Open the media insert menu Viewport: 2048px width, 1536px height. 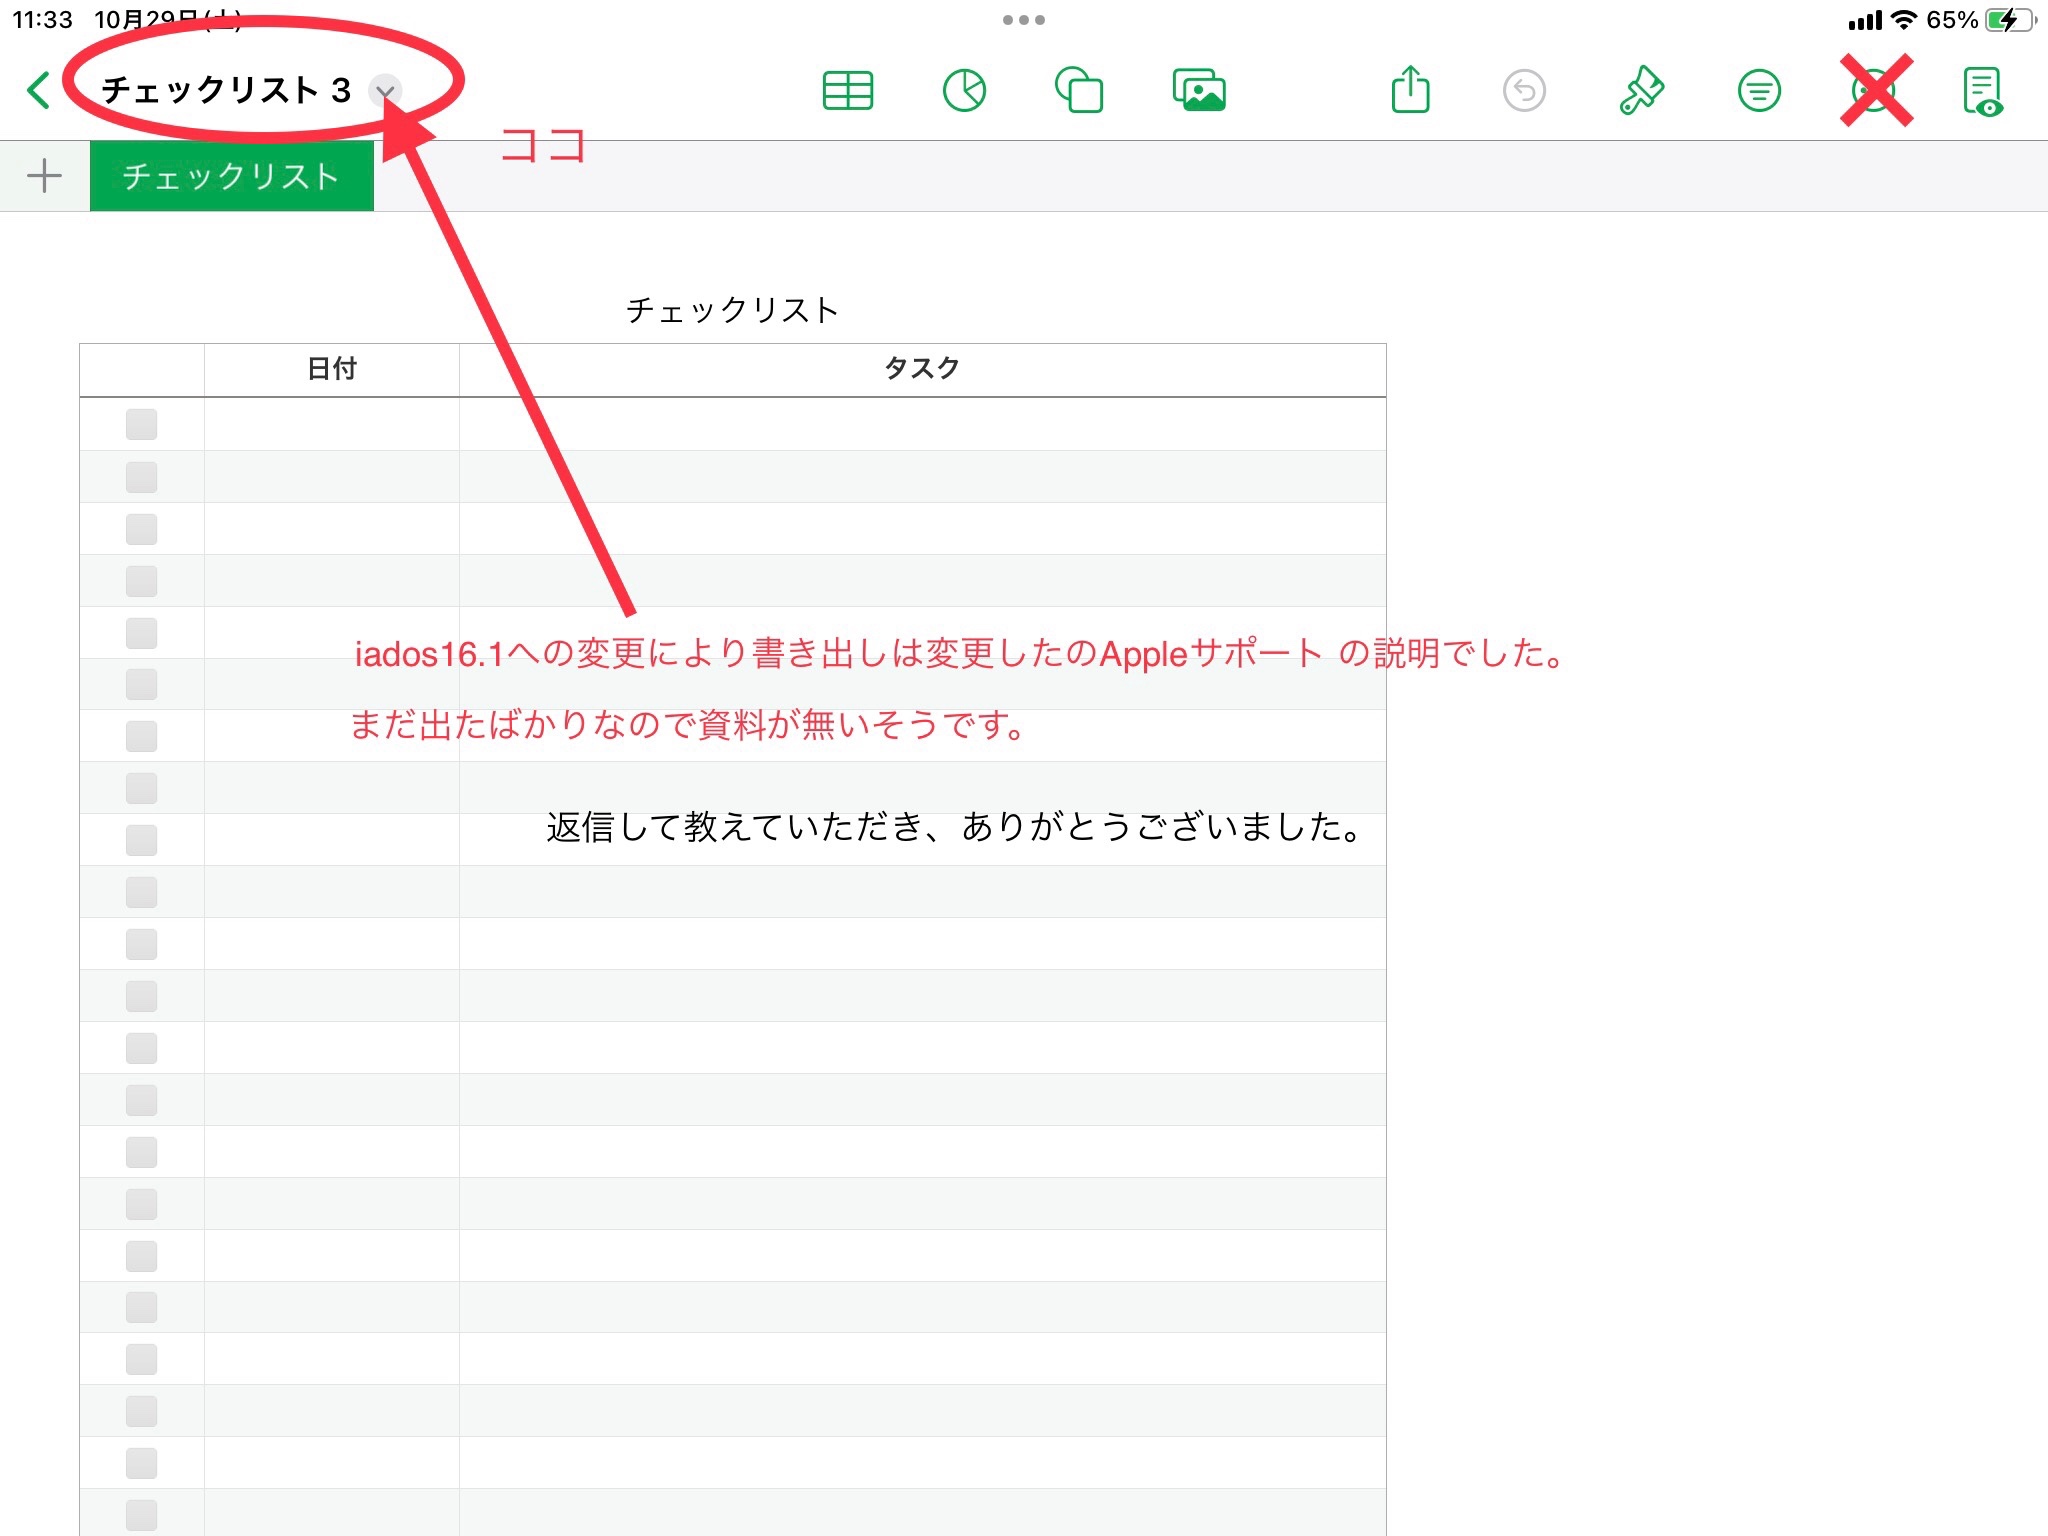(x=1199, y=91)
